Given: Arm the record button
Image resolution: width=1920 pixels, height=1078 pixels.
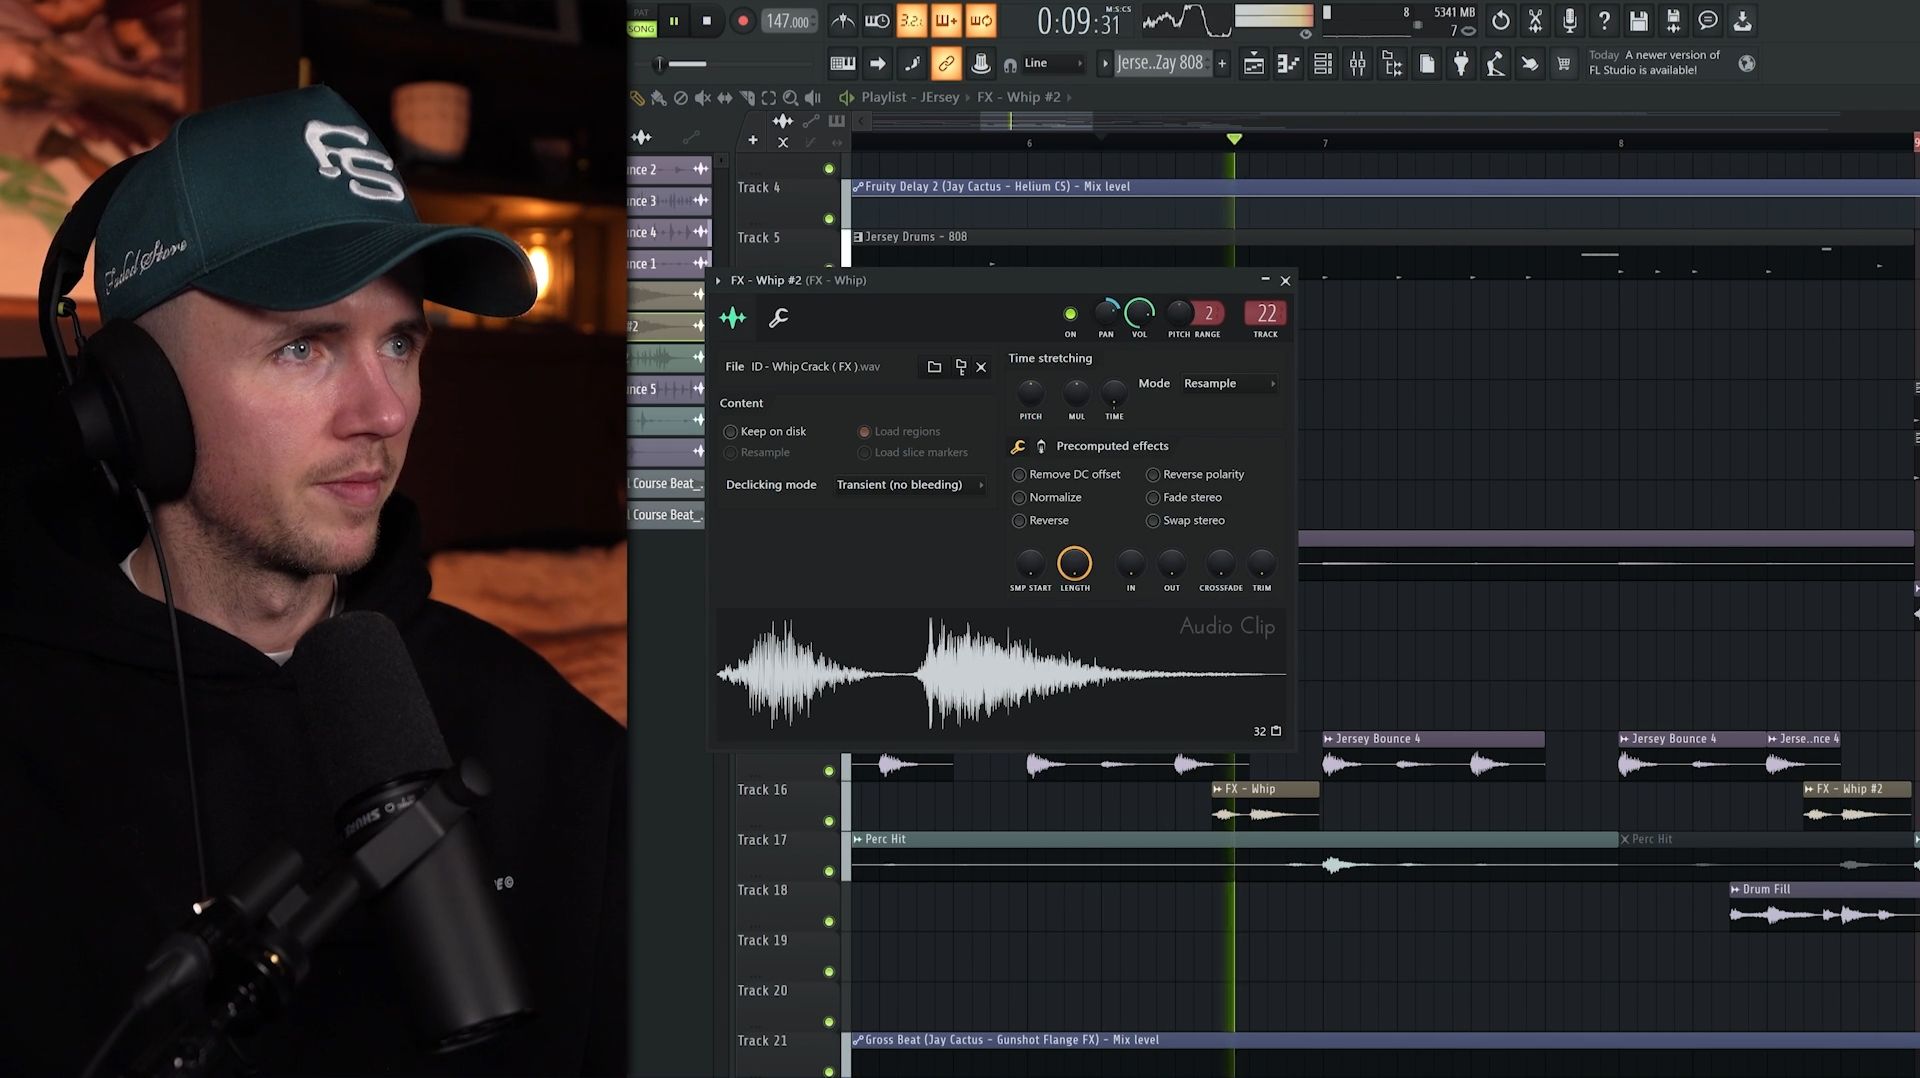Looking at the screenshot, I should pyautogui.click(x=742, y=21).
